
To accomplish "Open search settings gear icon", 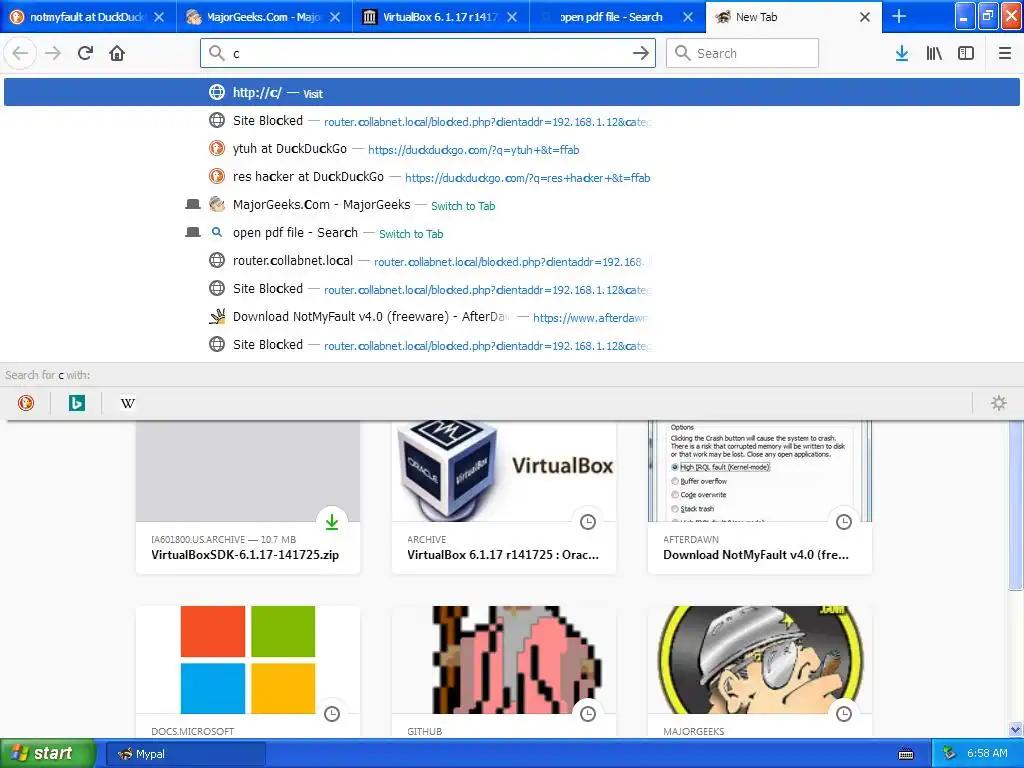I will point(999,403).
